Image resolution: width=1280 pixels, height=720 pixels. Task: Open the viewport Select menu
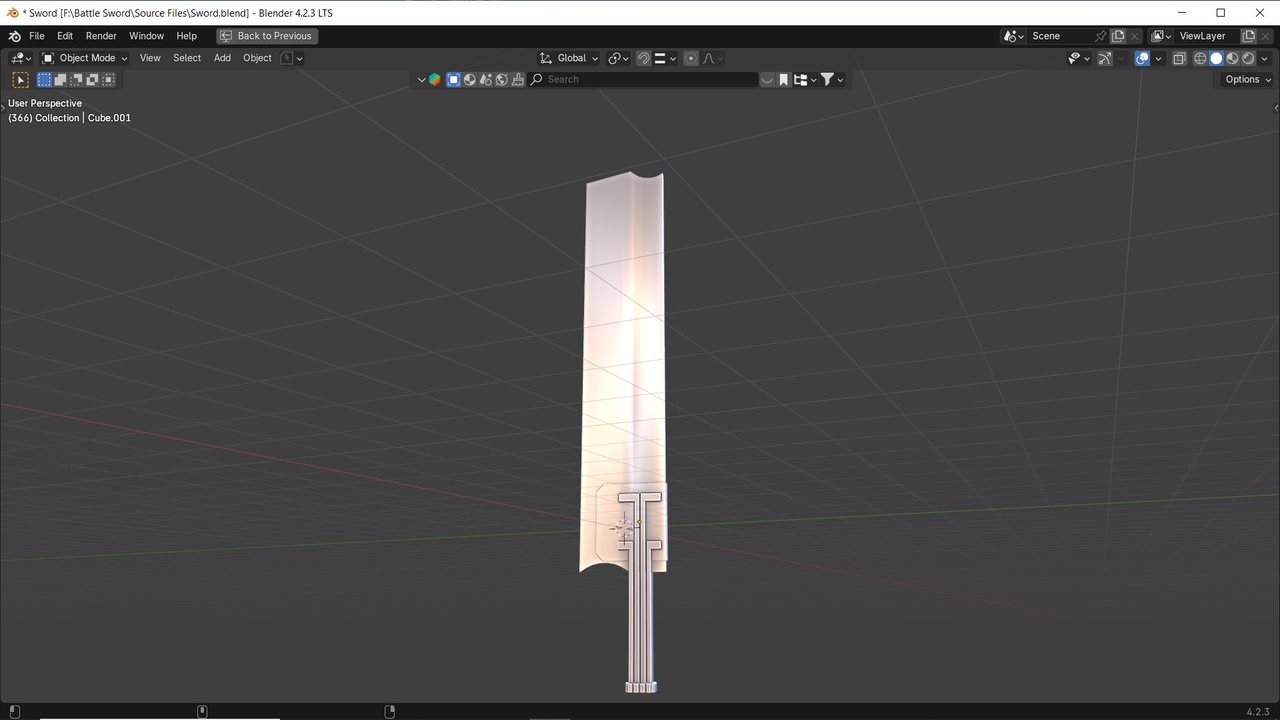(187, 58)
